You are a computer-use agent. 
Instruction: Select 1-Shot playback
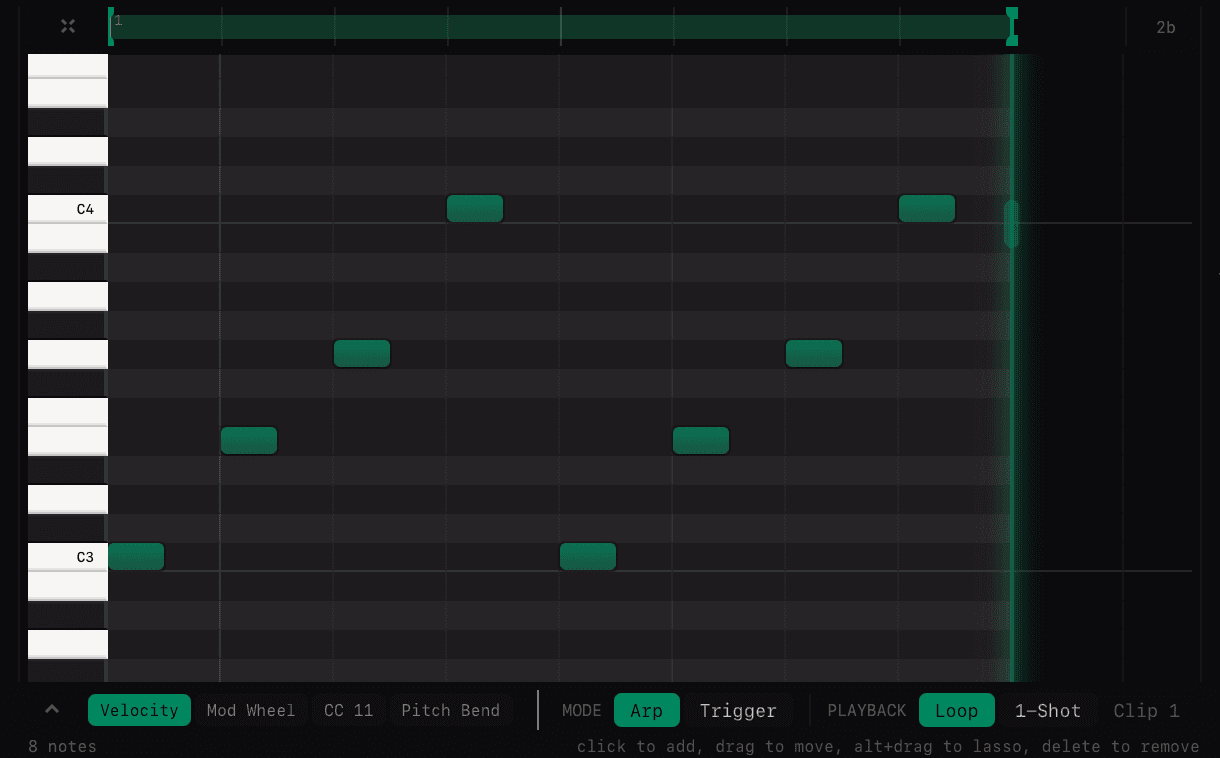(x=1048, y=710)
